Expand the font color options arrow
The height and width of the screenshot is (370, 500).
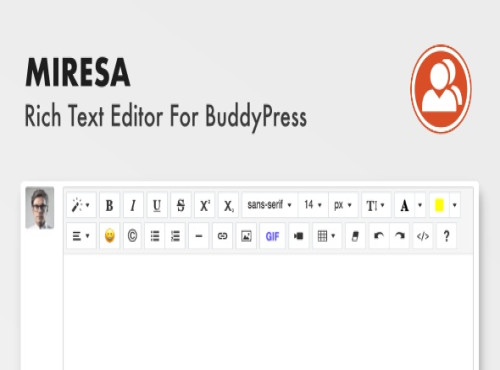click(x=420, y=205)
